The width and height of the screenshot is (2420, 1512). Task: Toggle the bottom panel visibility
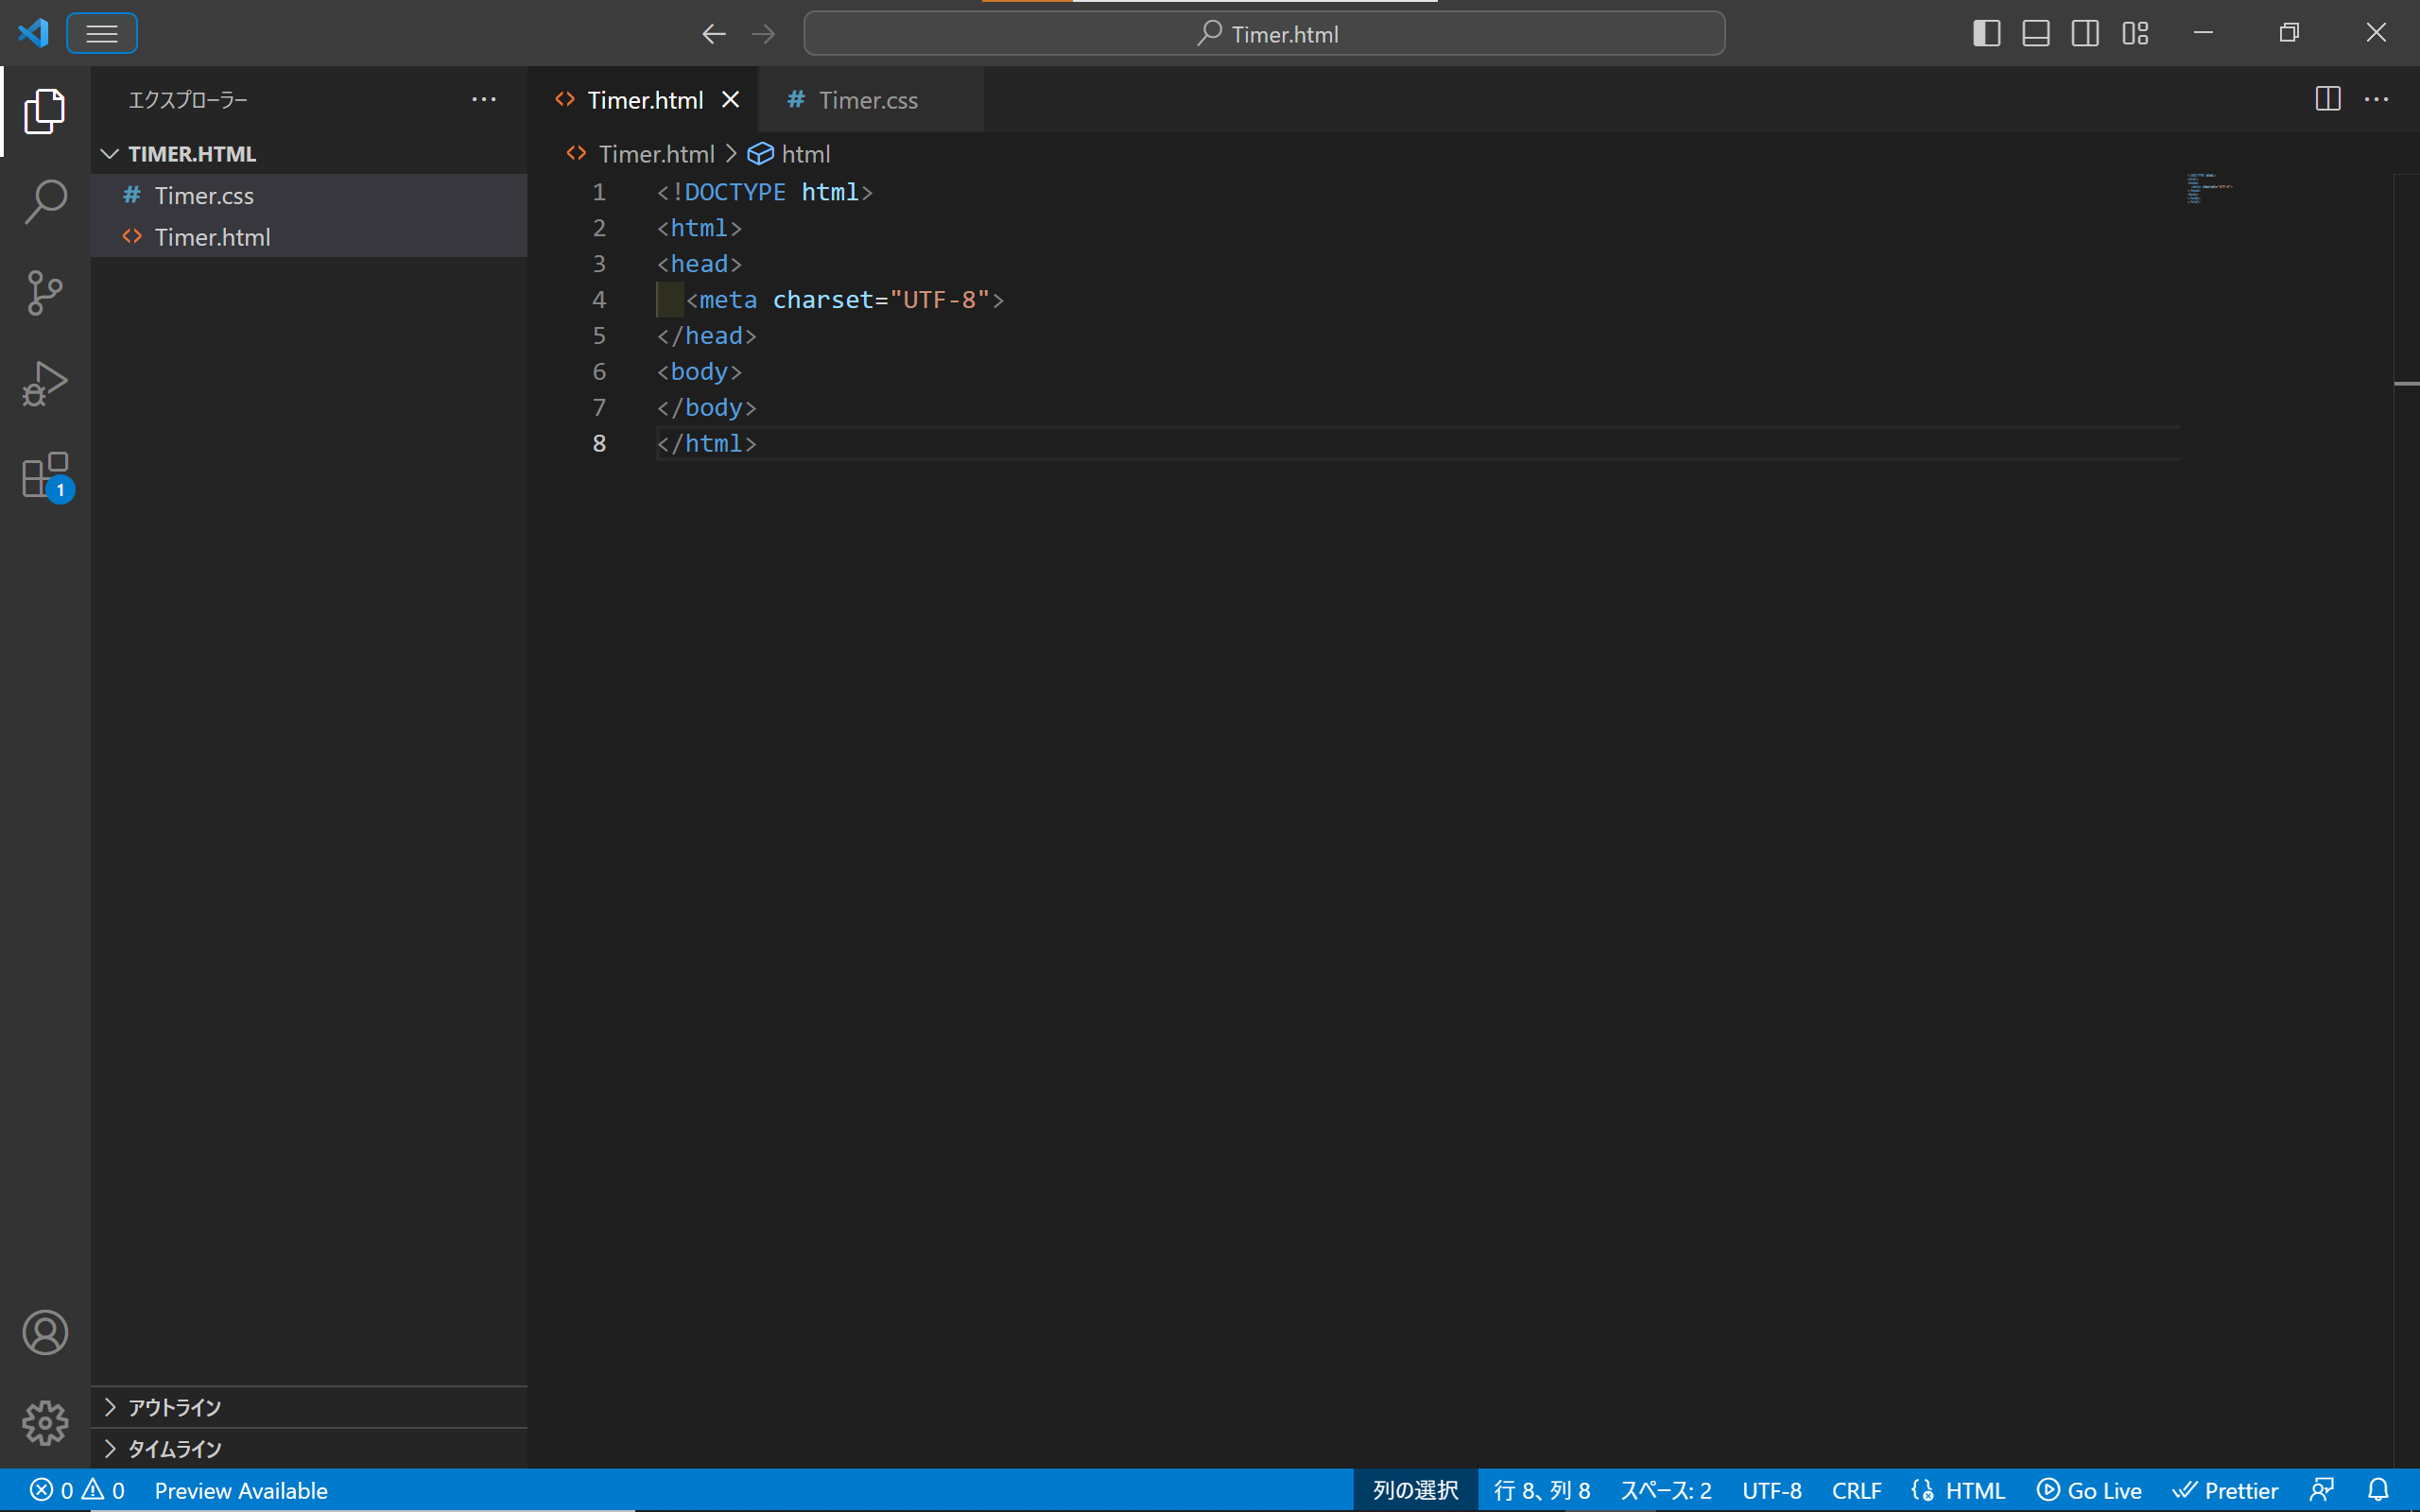[x=2036, y=34]
